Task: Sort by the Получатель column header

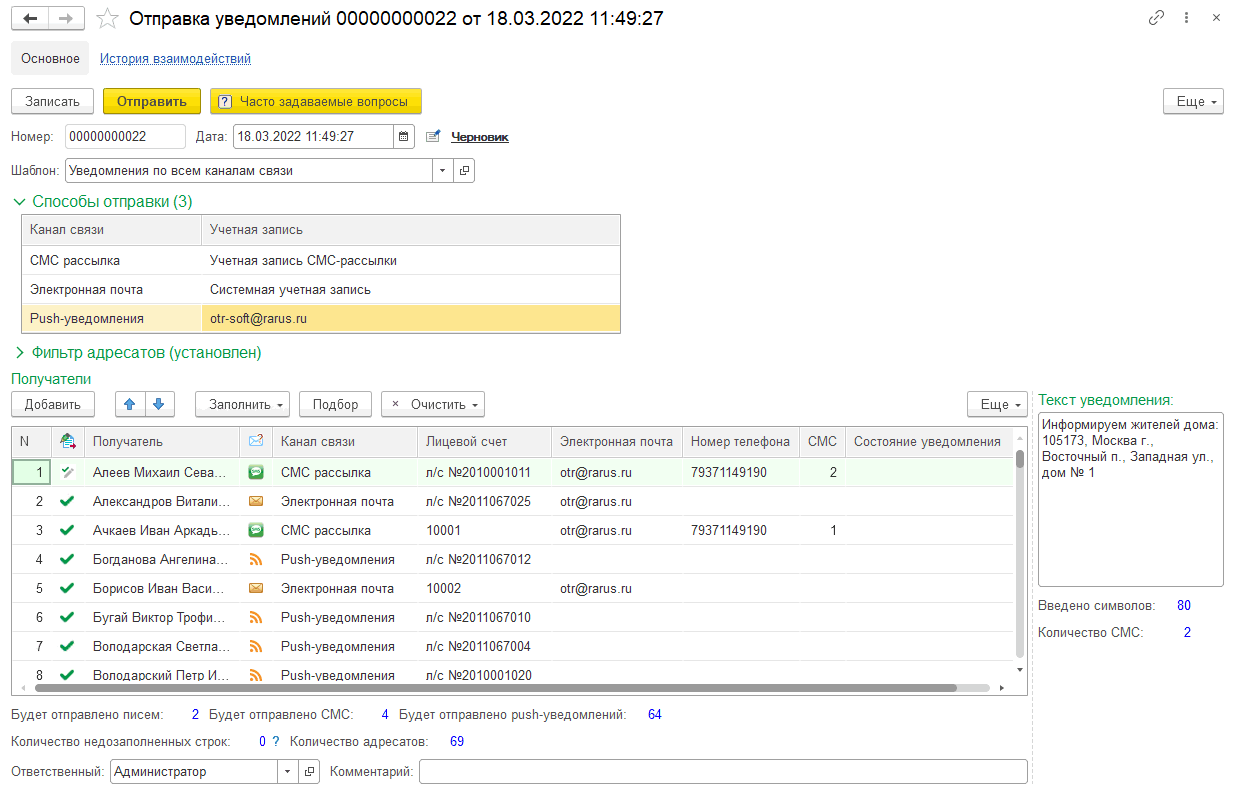Action: point(162,441)
